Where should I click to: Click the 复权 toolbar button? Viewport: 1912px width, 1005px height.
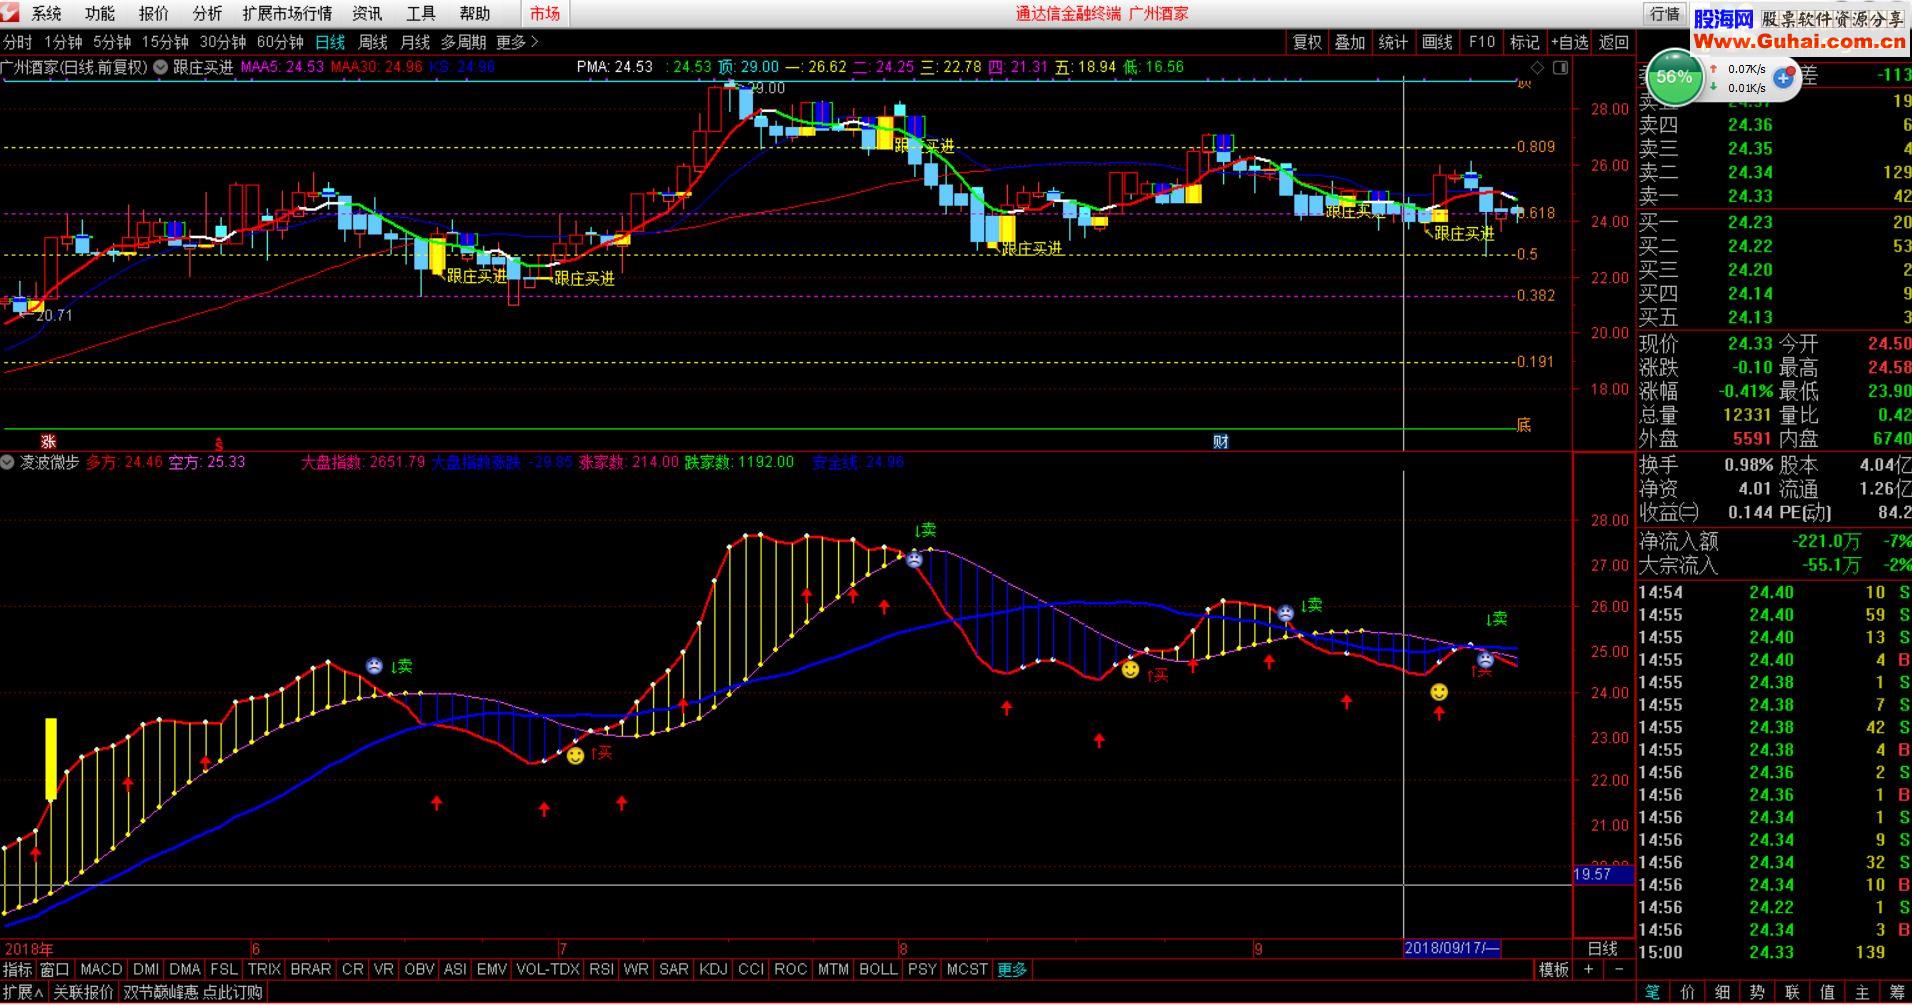[1307, 42]
